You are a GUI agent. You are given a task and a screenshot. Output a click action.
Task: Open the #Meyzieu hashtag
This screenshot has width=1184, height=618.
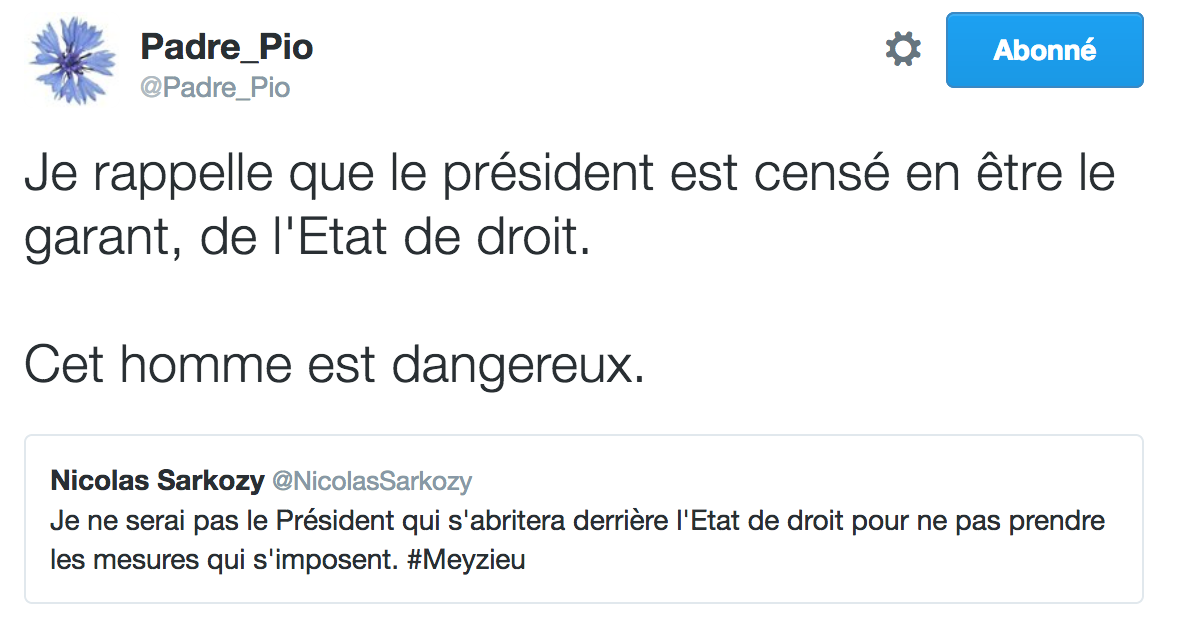[465, 560]
